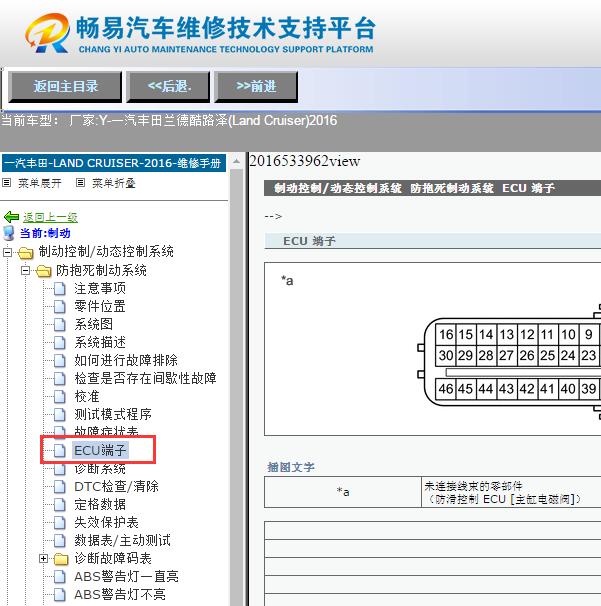Select the 防抱死制动系统 folder
The width and height of the screenshot is (601, 606).
[101, 270]
